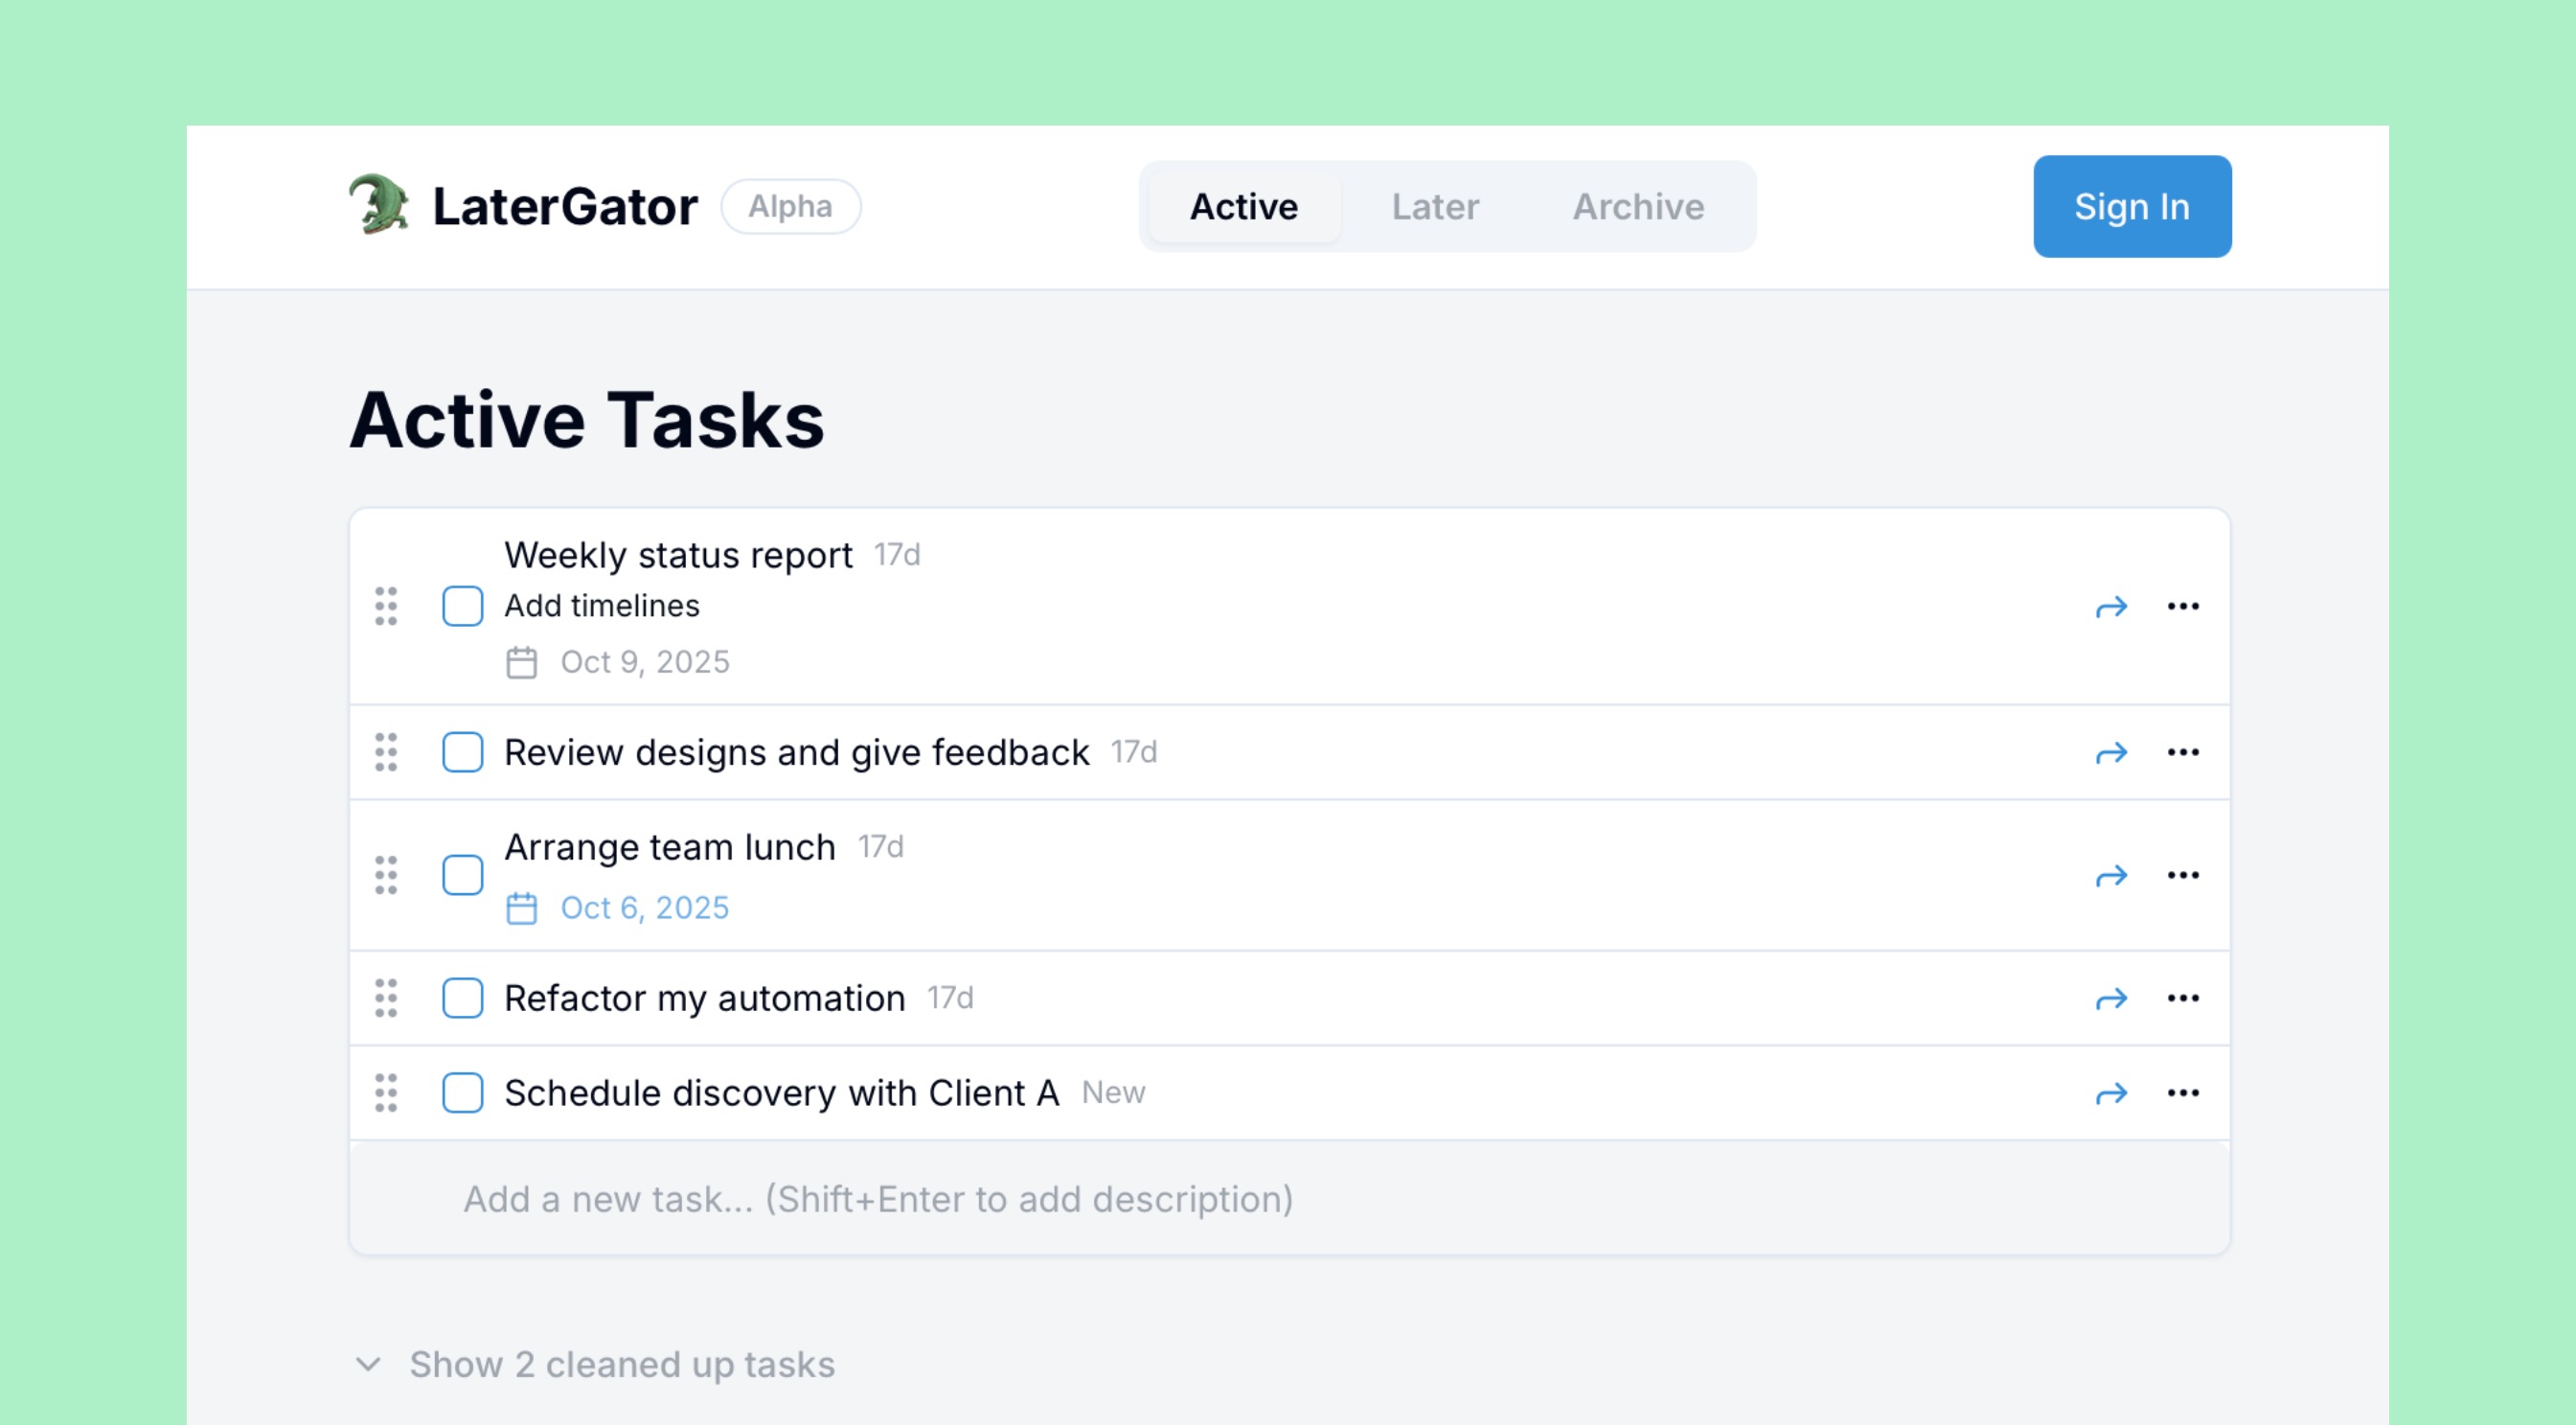The image size is (2576, 1425).
Task: Click the send-later arrow on Schedule discovery task
Action: tap(2111, 1092)
